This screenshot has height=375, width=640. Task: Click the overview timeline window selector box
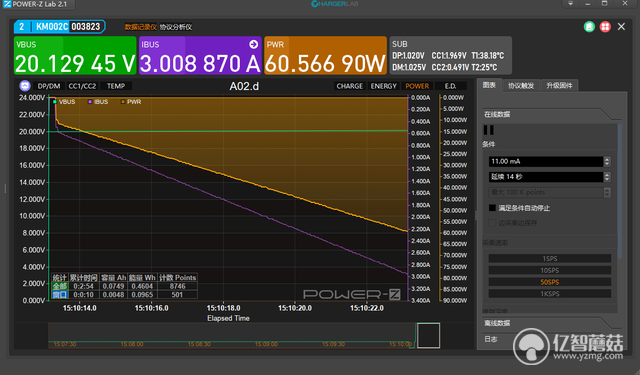tap(428, 335)
